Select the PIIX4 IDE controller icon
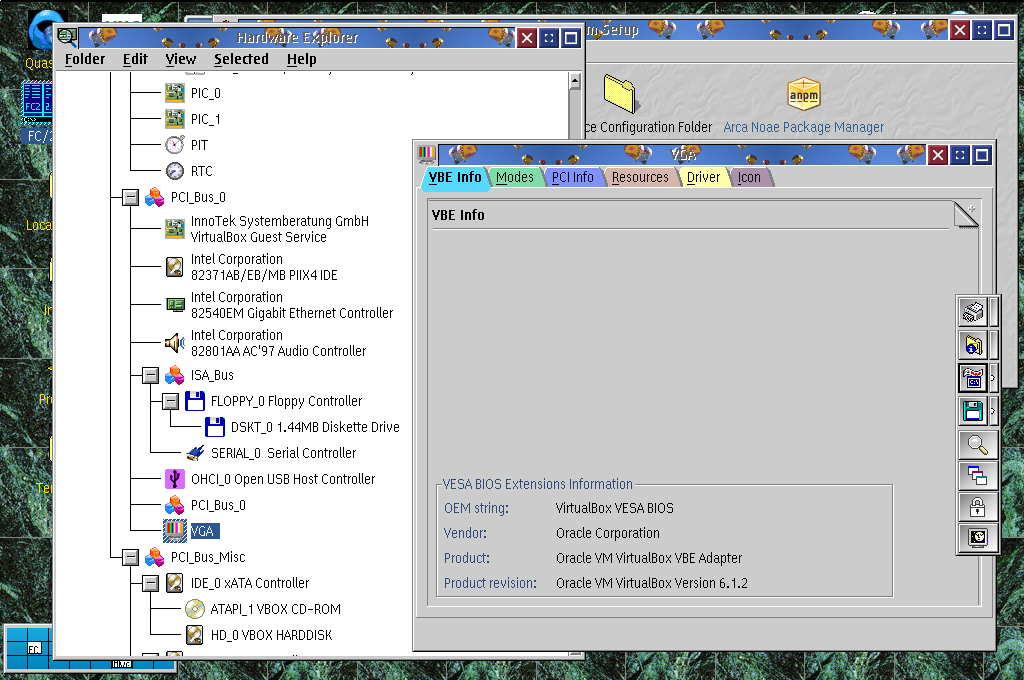 pos(174,267)
